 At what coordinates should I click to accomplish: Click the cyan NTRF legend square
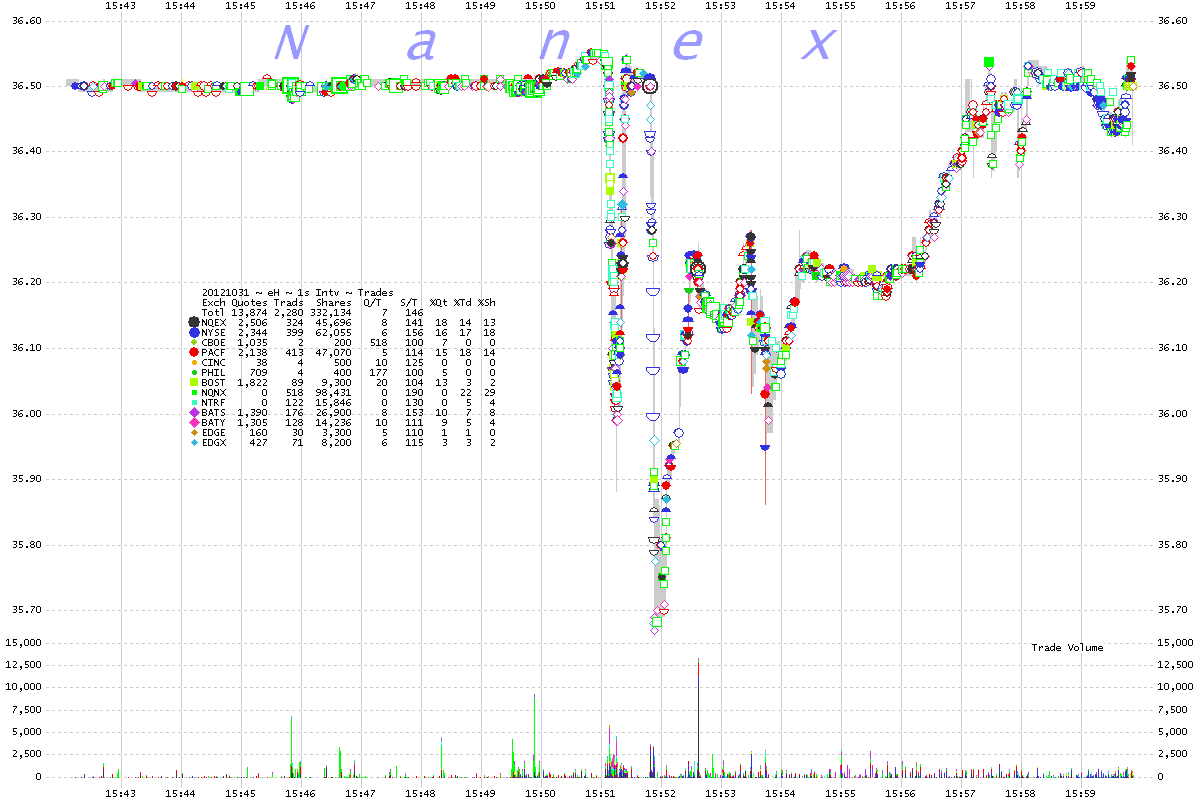click(x=193, y=402)
